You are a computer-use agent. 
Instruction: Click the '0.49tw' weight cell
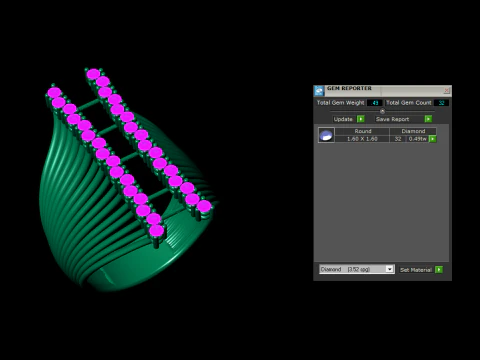click(418, 139)
